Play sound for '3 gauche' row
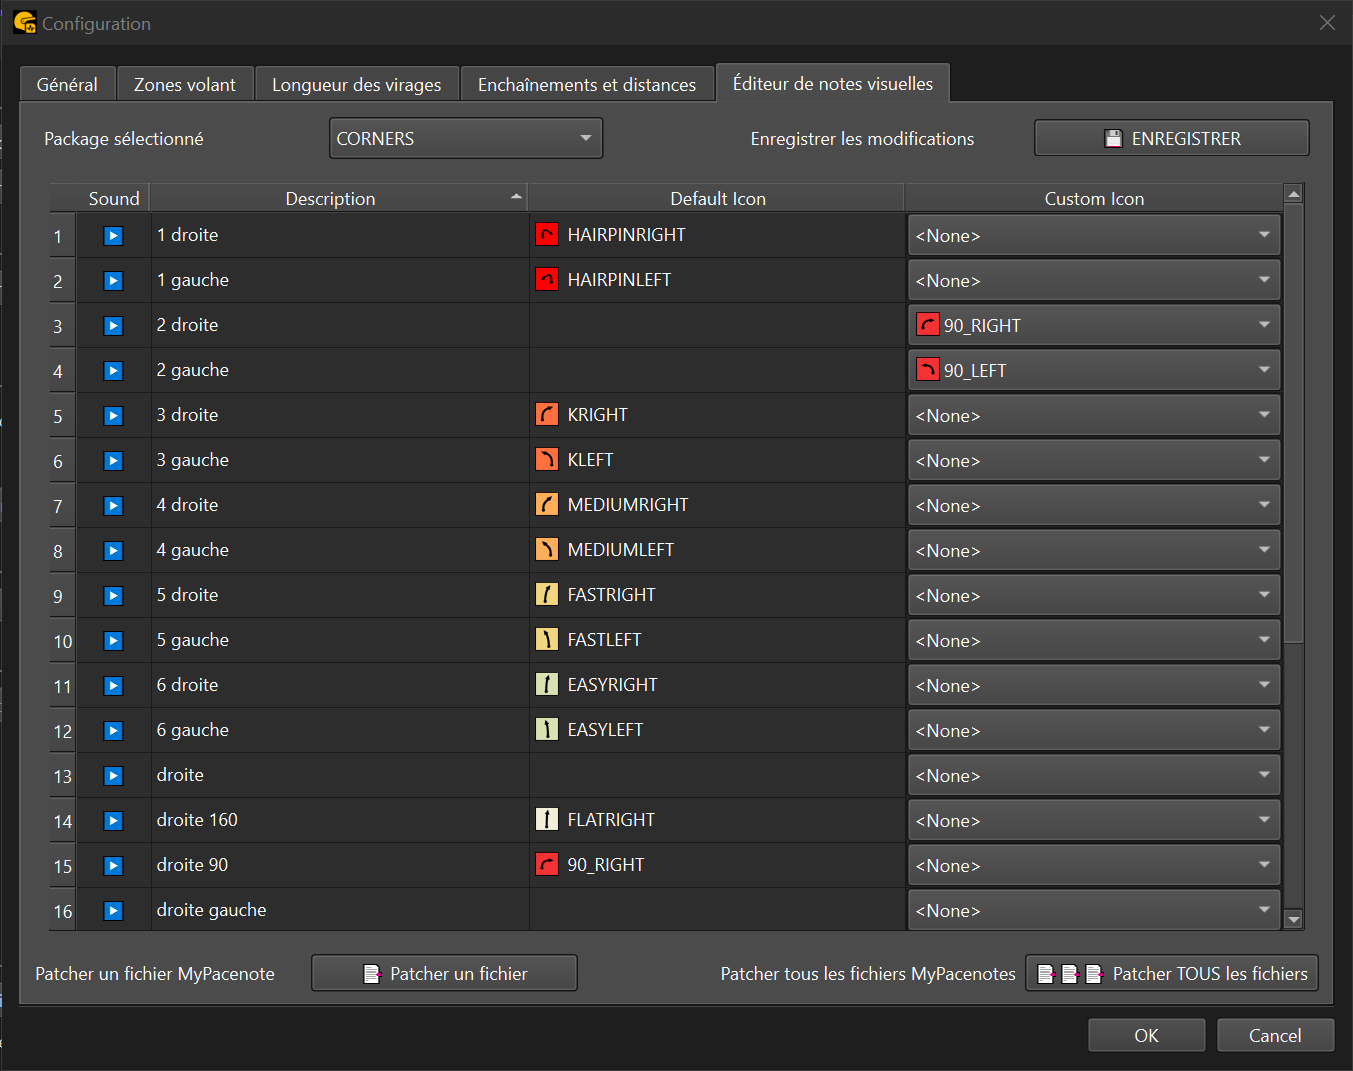This screenshot has height=1071, width=1353. pyautogui.click(x=113, y=461)
